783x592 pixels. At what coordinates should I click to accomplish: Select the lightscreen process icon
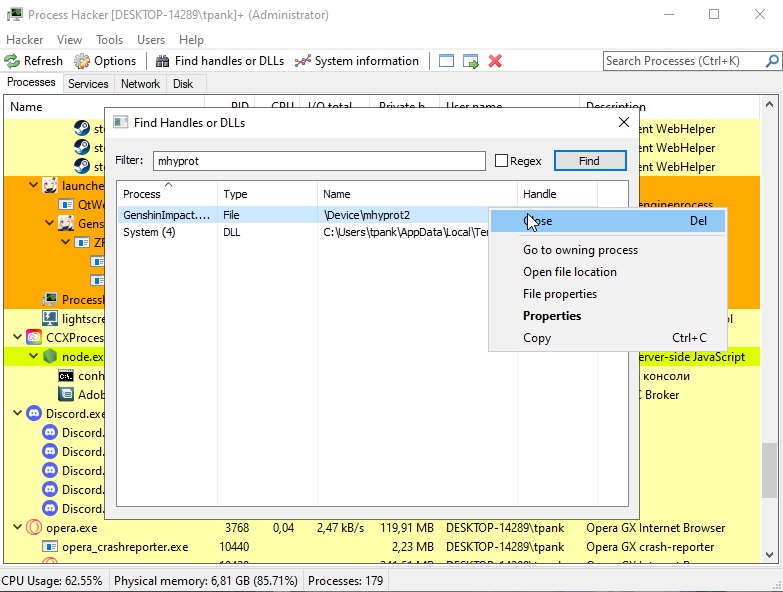click(50, 318)
